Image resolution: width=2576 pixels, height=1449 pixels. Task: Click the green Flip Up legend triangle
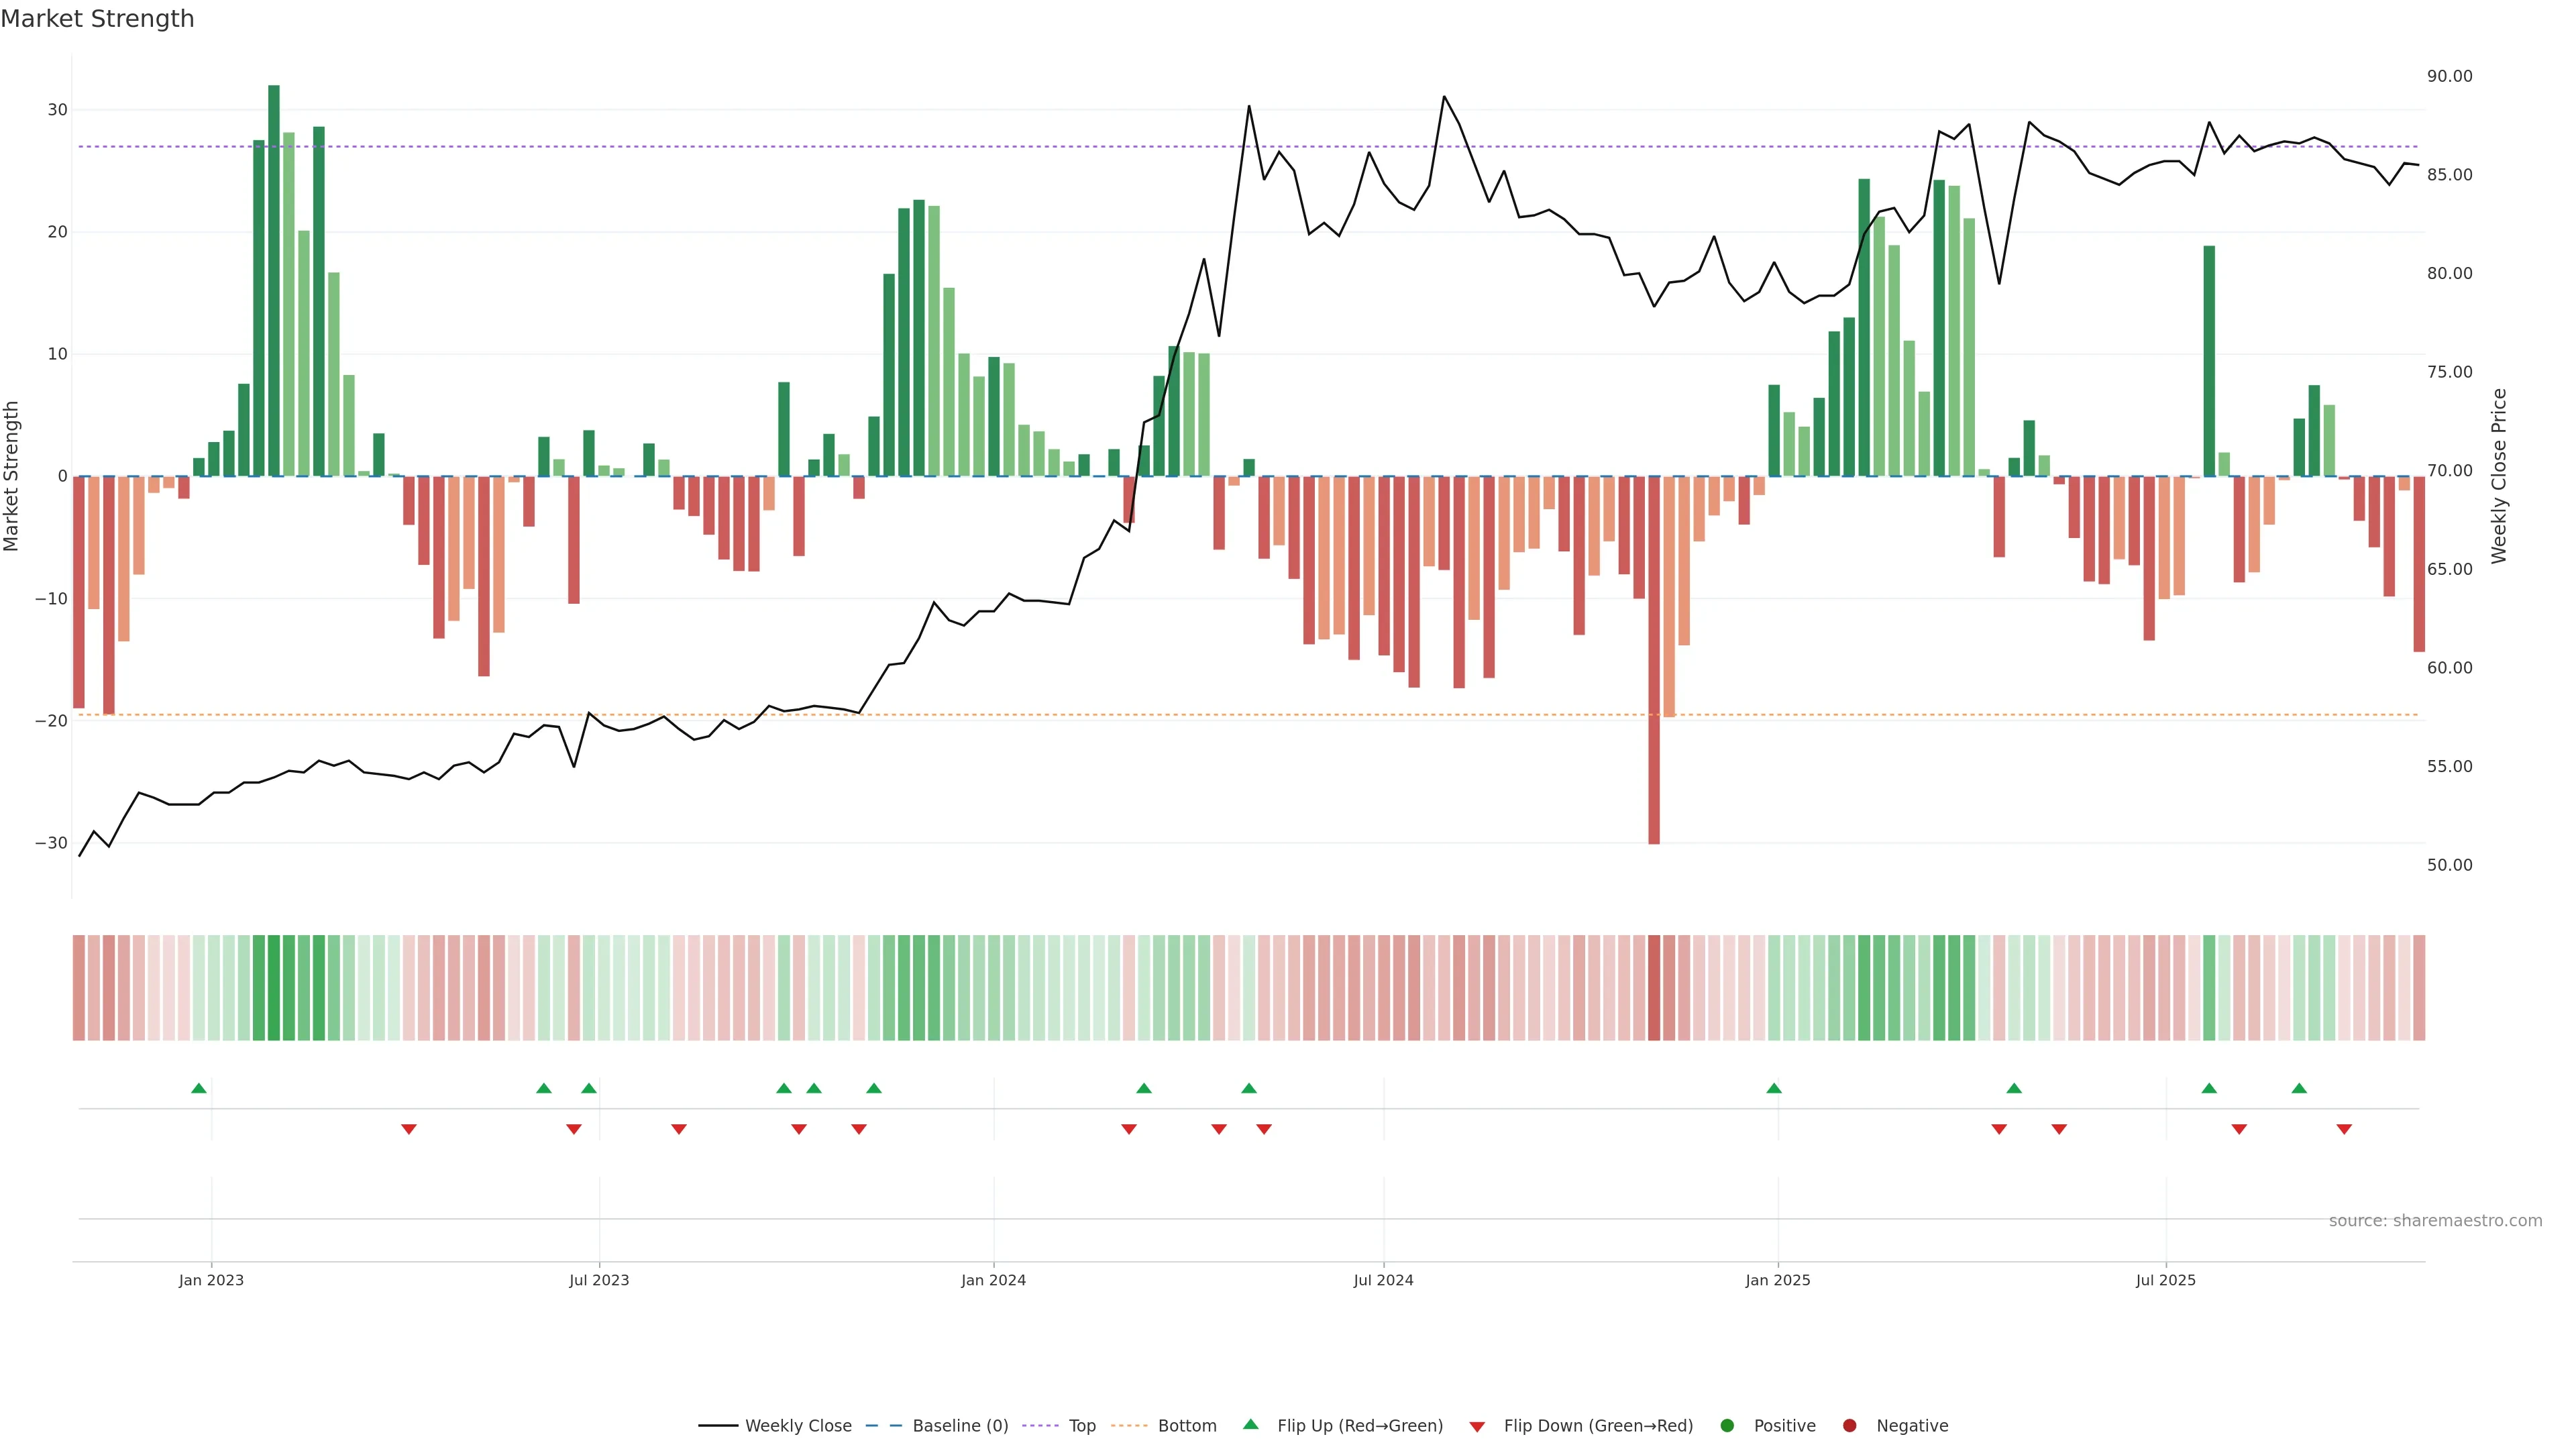click(x=1250, y=1425)
